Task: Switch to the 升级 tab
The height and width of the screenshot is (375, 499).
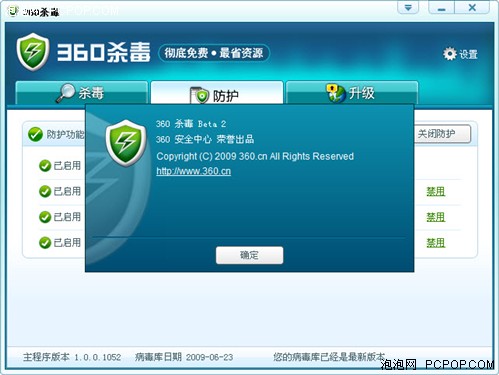Action: (x=352, y=92)
